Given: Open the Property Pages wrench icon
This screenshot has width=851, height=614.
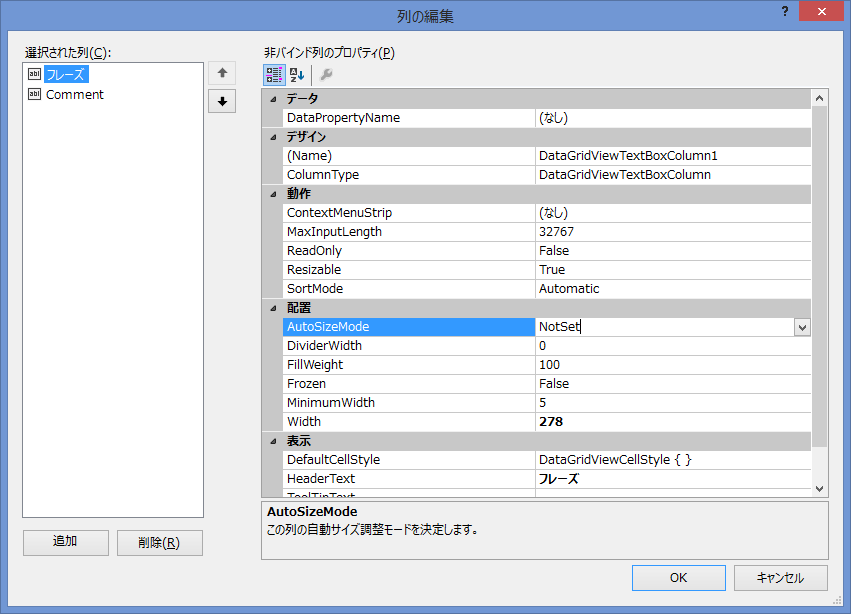Looking at the screenshot, I should pyautogui.click(x=326, y=74).
